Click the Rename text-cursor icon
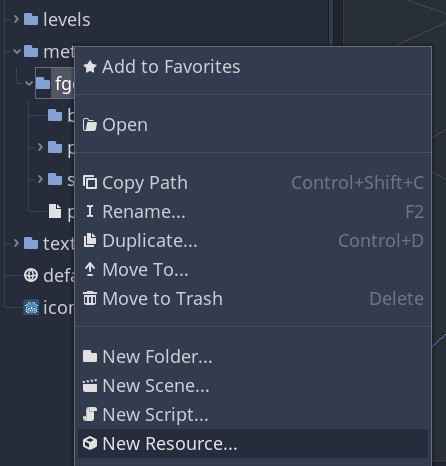446x466 pixels. [x=90, y=211]
